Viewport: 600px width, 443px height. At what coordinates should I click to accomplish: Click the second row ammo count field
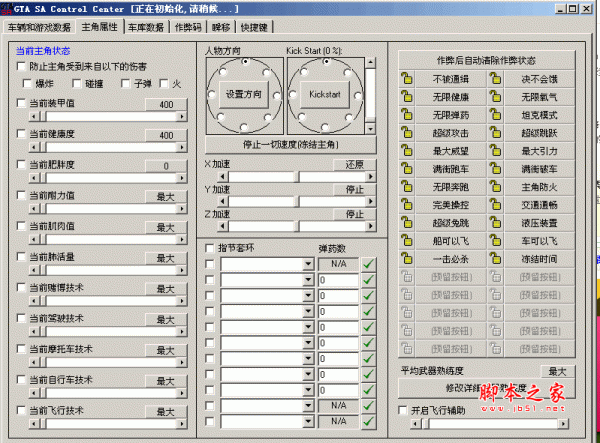(x=338, y=280)
